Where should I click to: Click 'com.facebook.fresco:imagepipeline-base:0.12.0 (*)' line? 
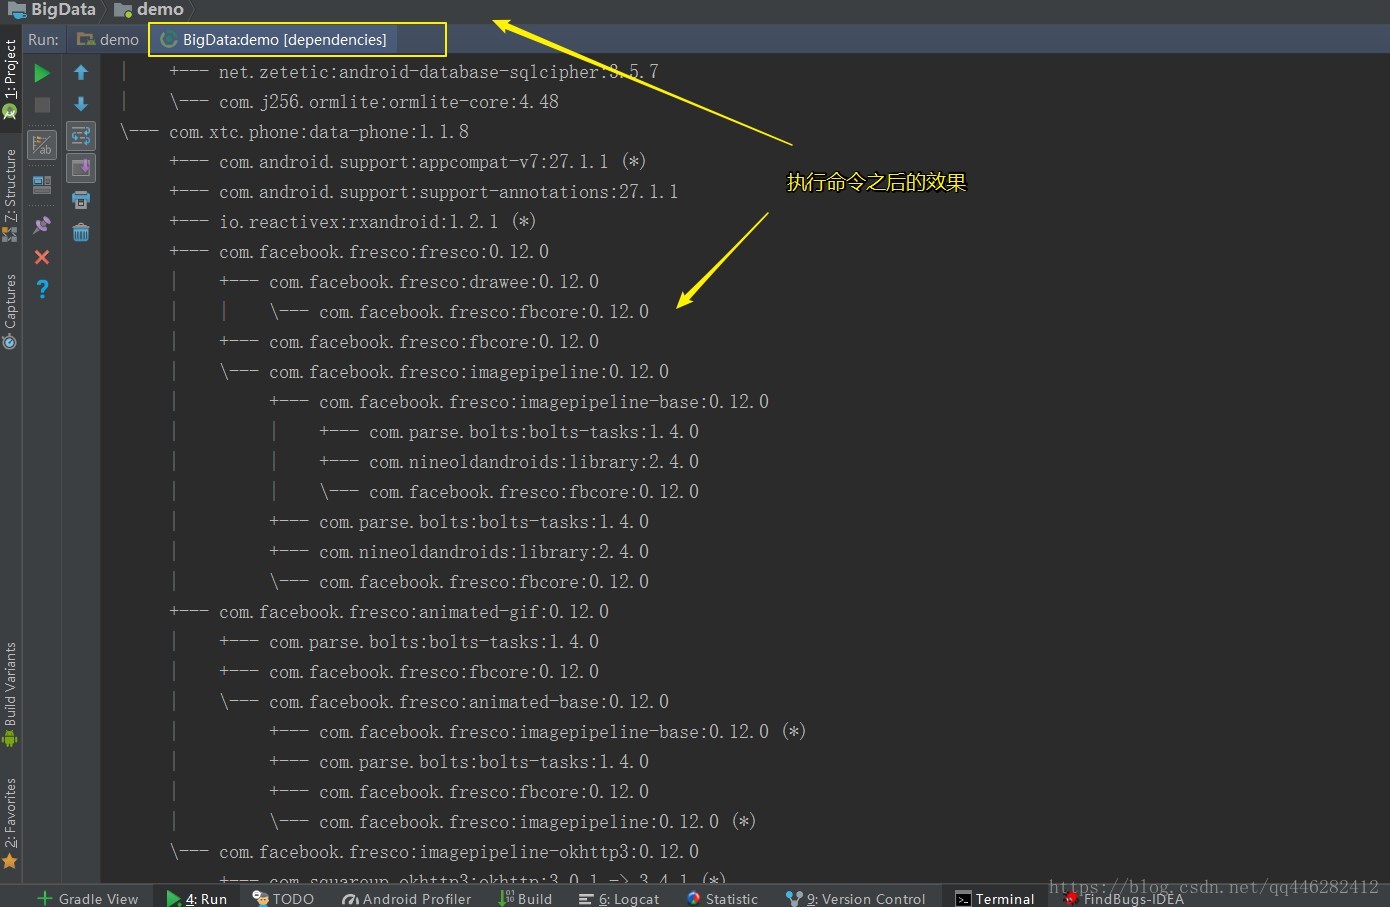[562, 732]
